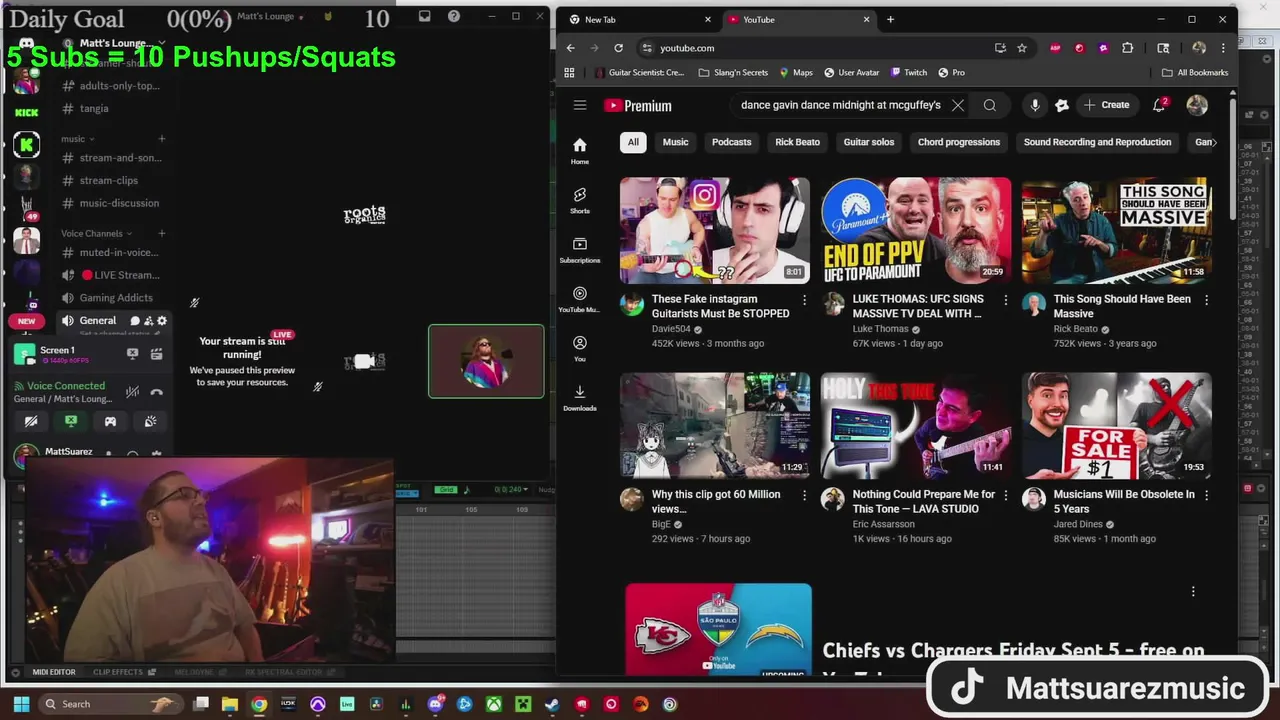Open the Twitch bookmark
This screenshot has height=720, width=1280.
coord(909,72)
